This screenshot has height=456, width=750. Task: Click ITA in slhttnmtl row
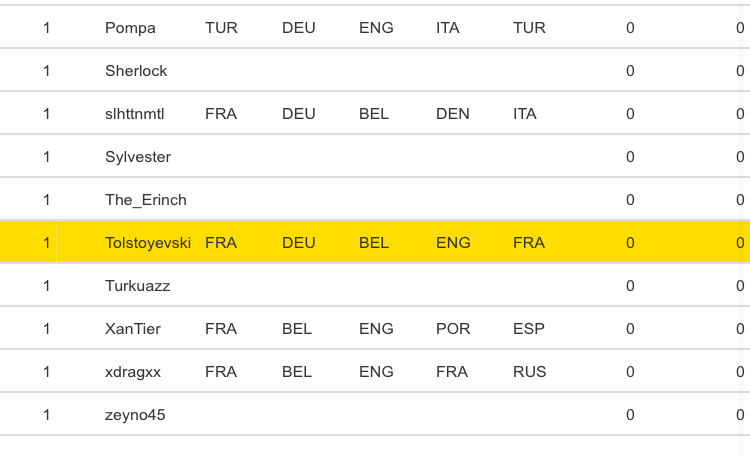click(x=525, y=114)
